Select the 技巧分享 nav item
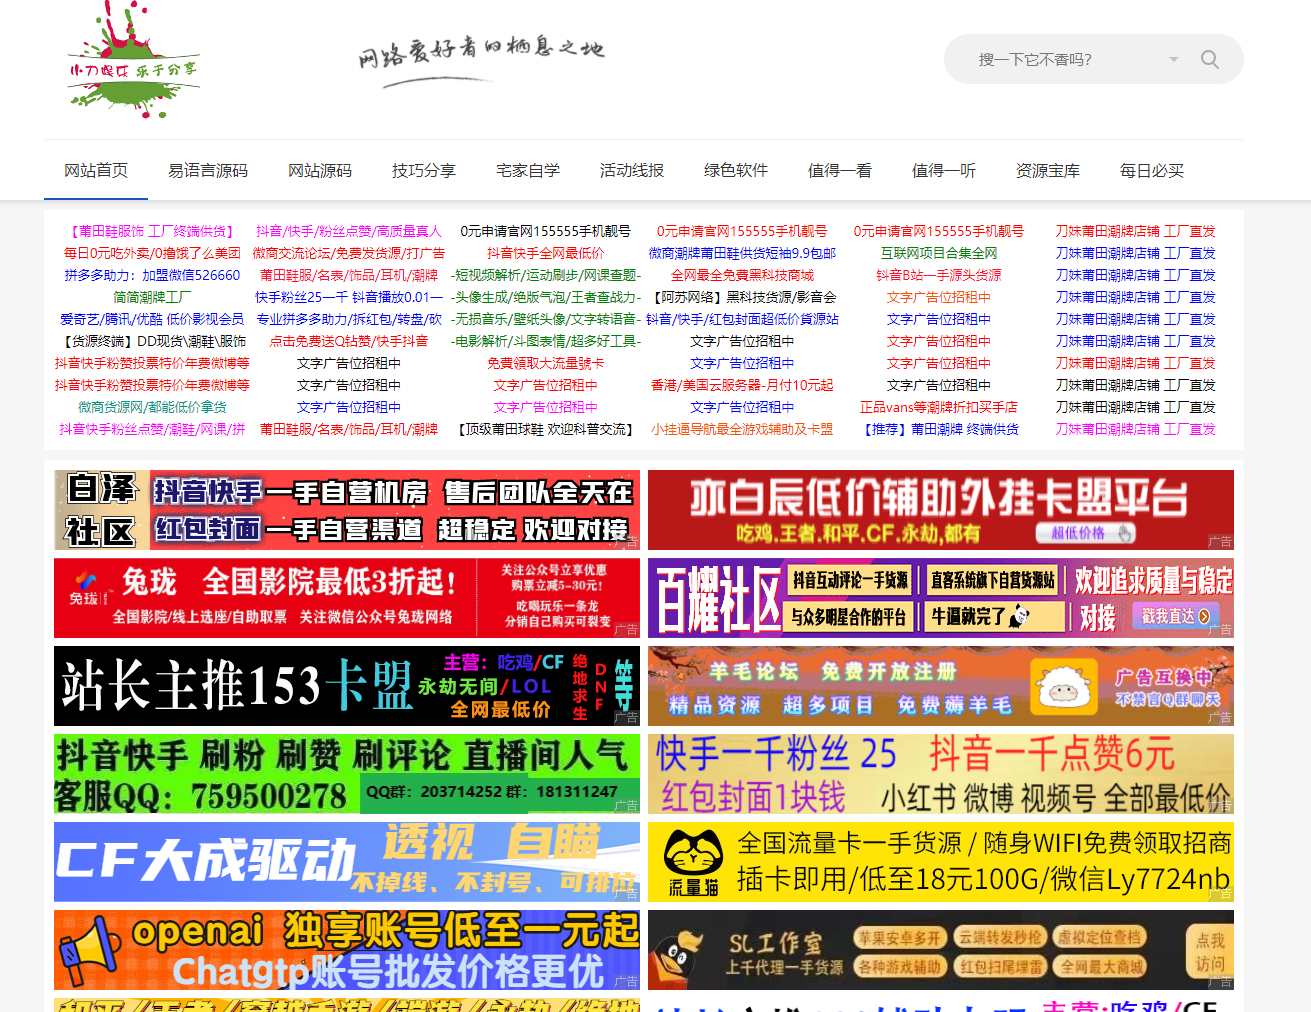 point(424,170)
